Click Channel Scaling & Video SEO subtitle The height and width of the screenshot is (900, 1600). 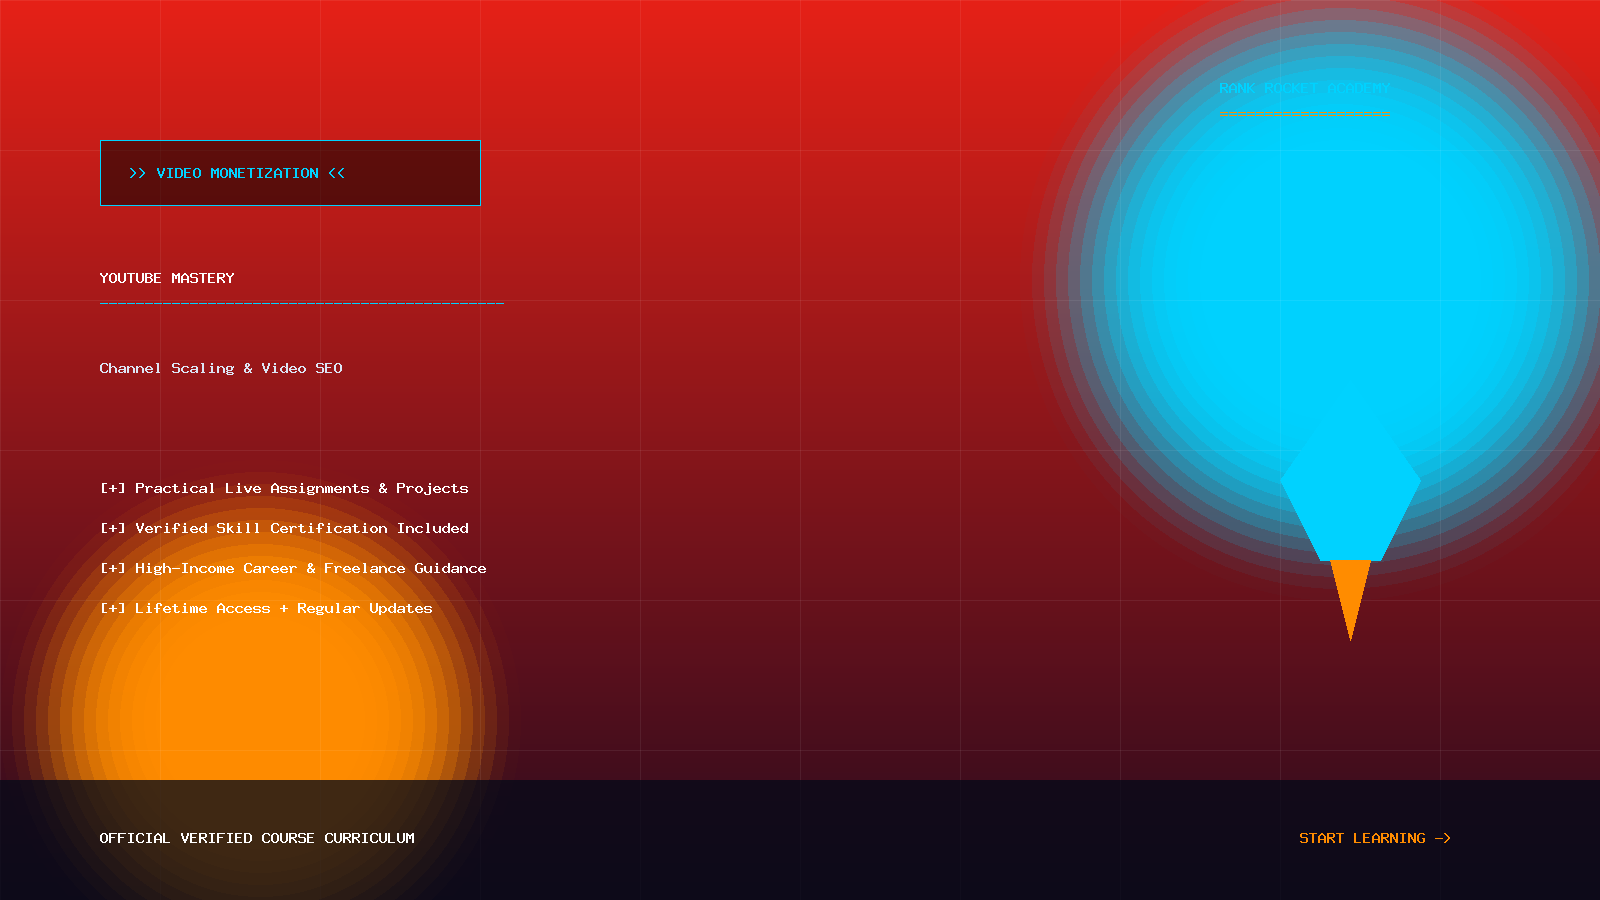pos(221,368)
